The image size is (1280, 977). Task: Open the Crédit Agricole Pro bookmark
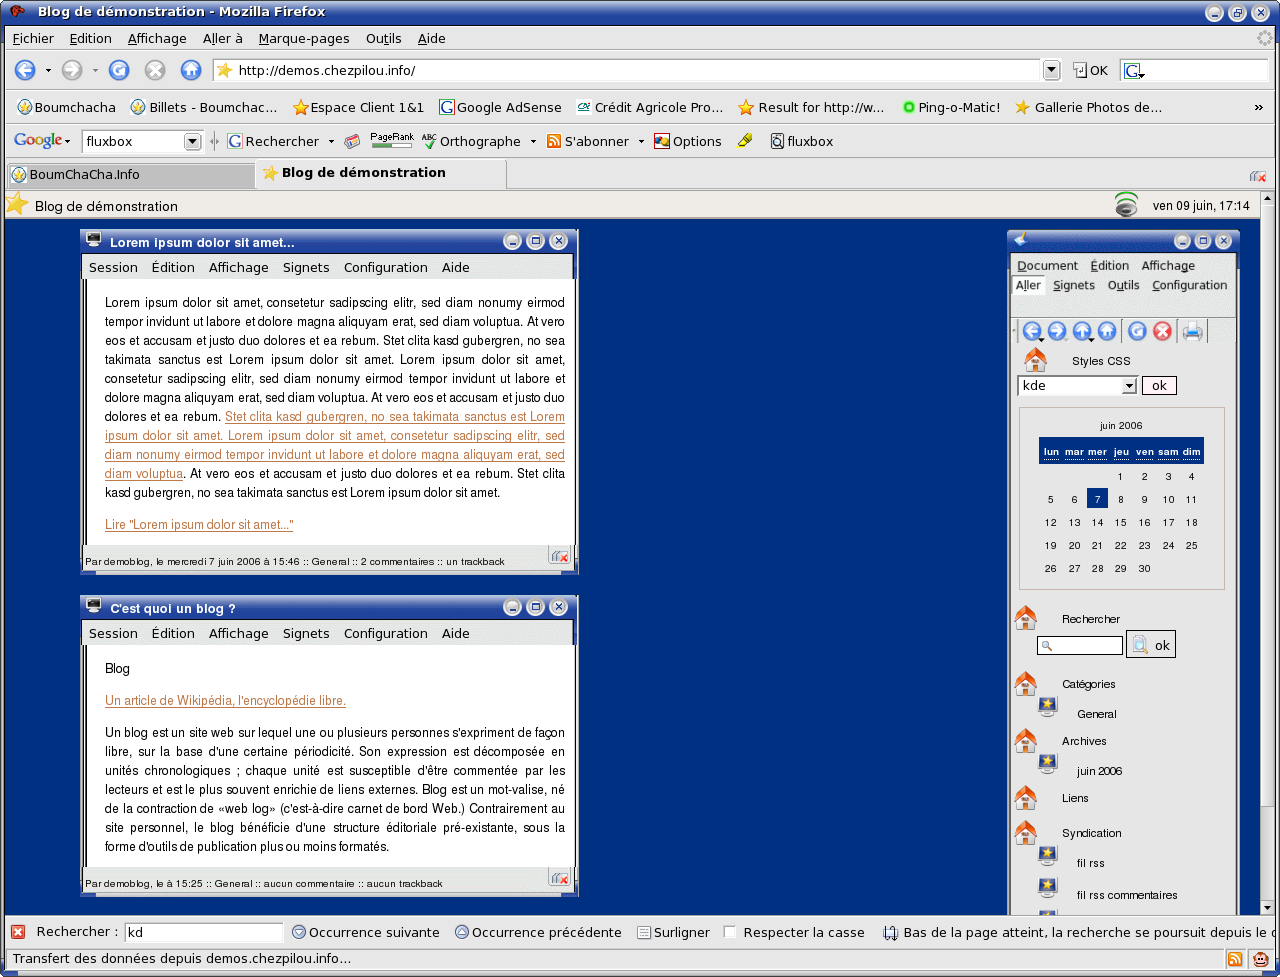click(650, 107)
